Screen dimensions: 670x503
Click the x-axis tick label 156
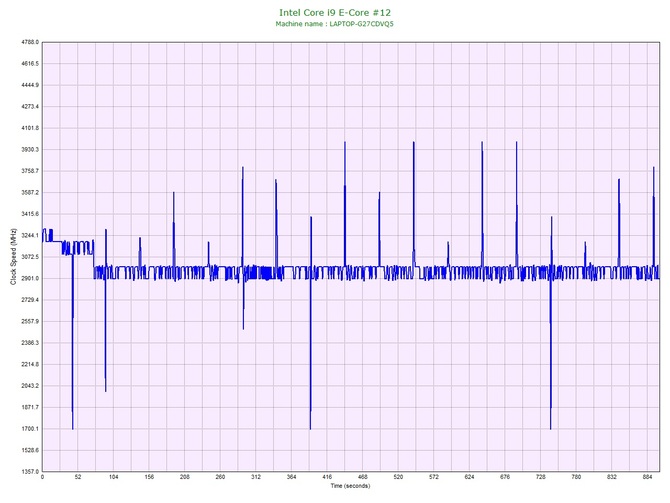(x=149, y=477)
